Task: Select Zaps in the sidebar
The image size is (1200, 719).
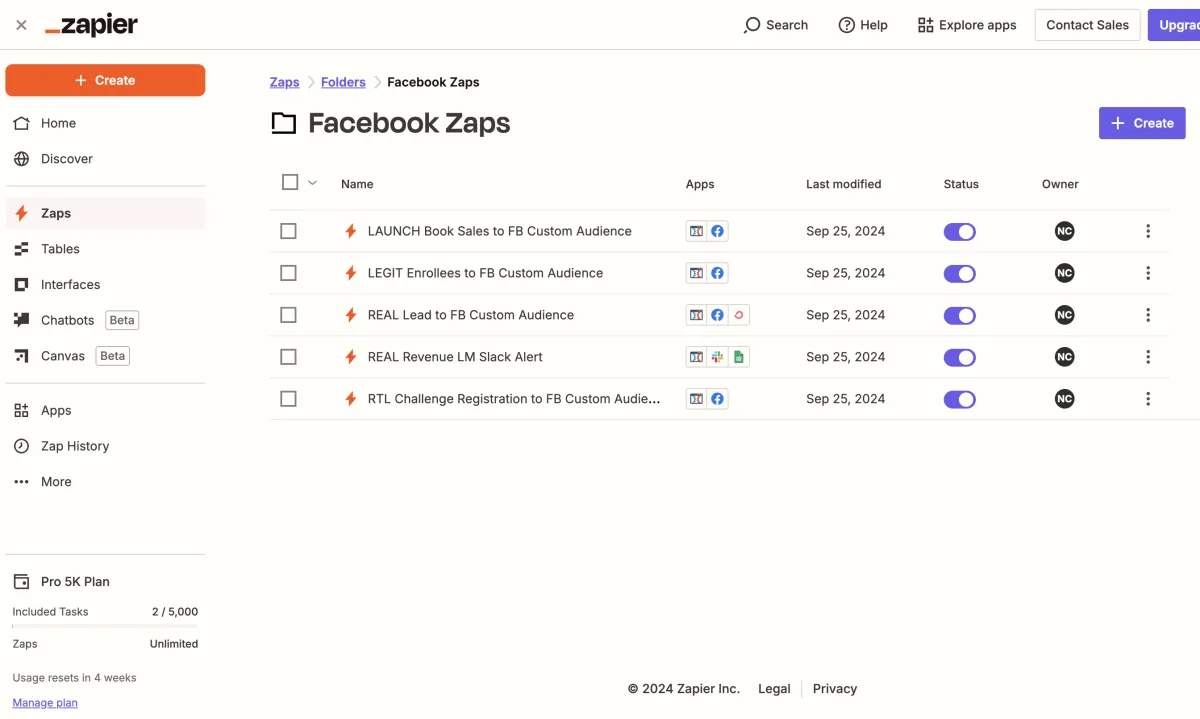Action: click(105, 213)
